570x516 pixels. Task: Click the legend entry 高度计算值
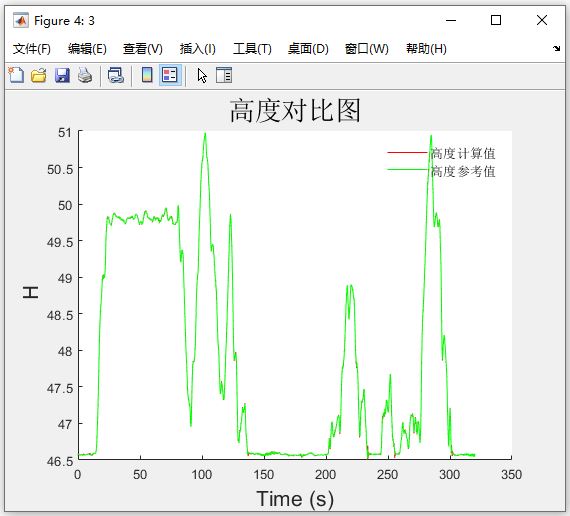(463, 153)
